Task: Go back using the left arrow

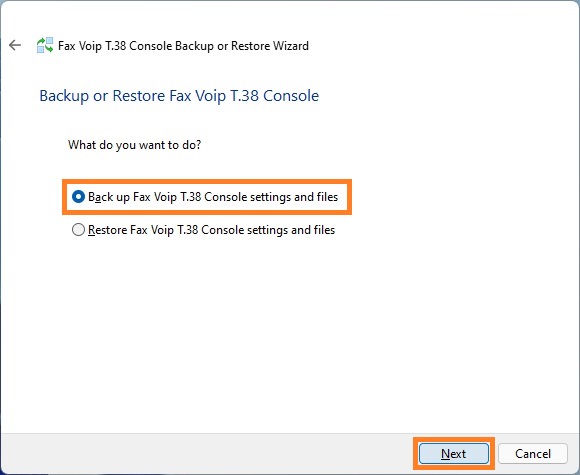Action: coord(15,45)
